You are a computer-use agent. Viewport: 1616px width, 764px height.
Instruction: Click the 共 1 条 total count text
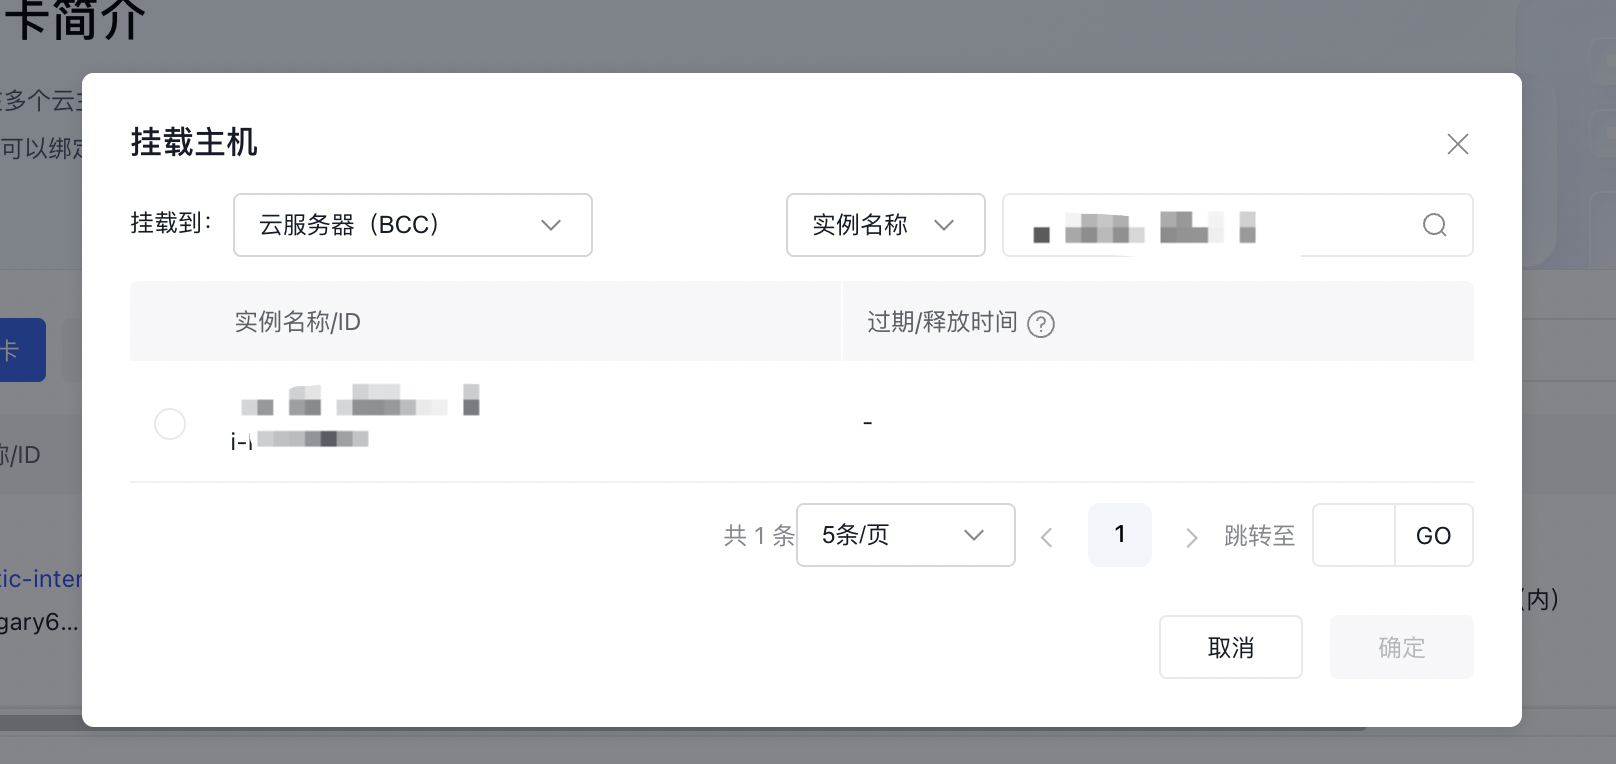759,536
